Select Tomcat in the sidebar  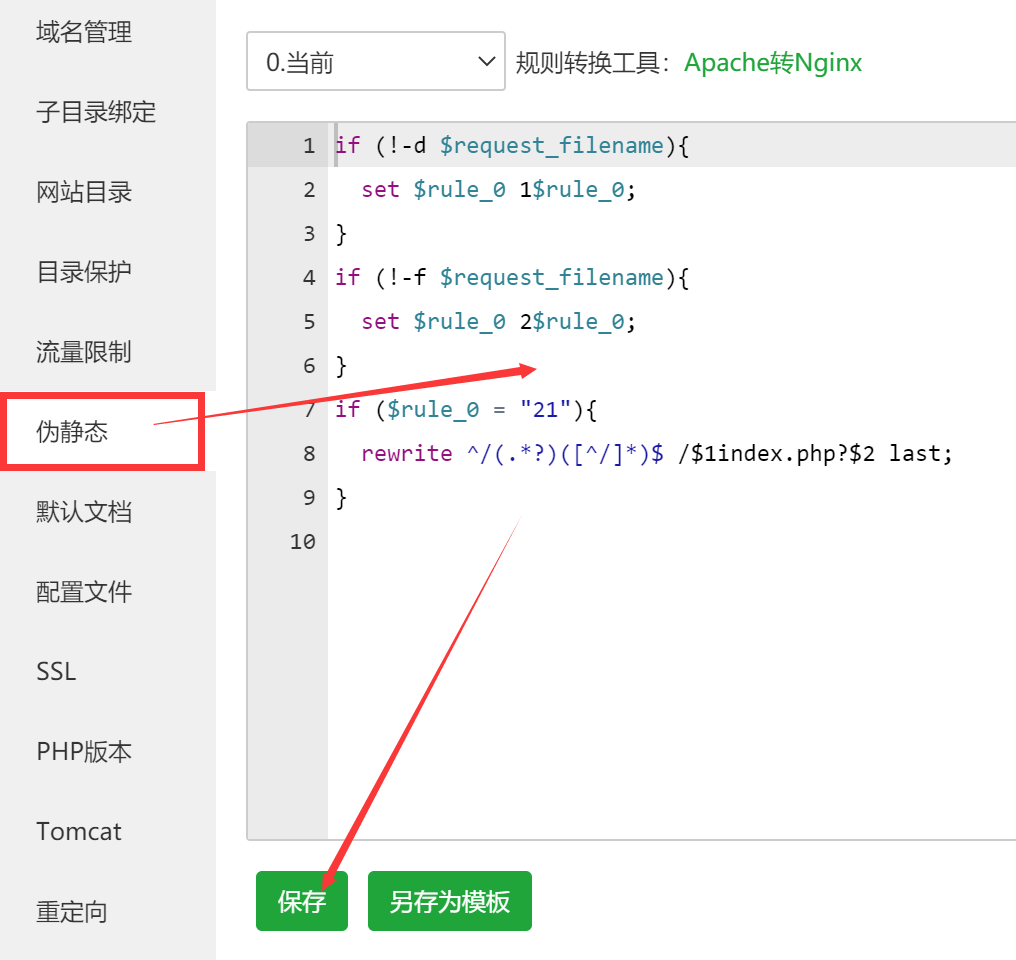point(79,832)
